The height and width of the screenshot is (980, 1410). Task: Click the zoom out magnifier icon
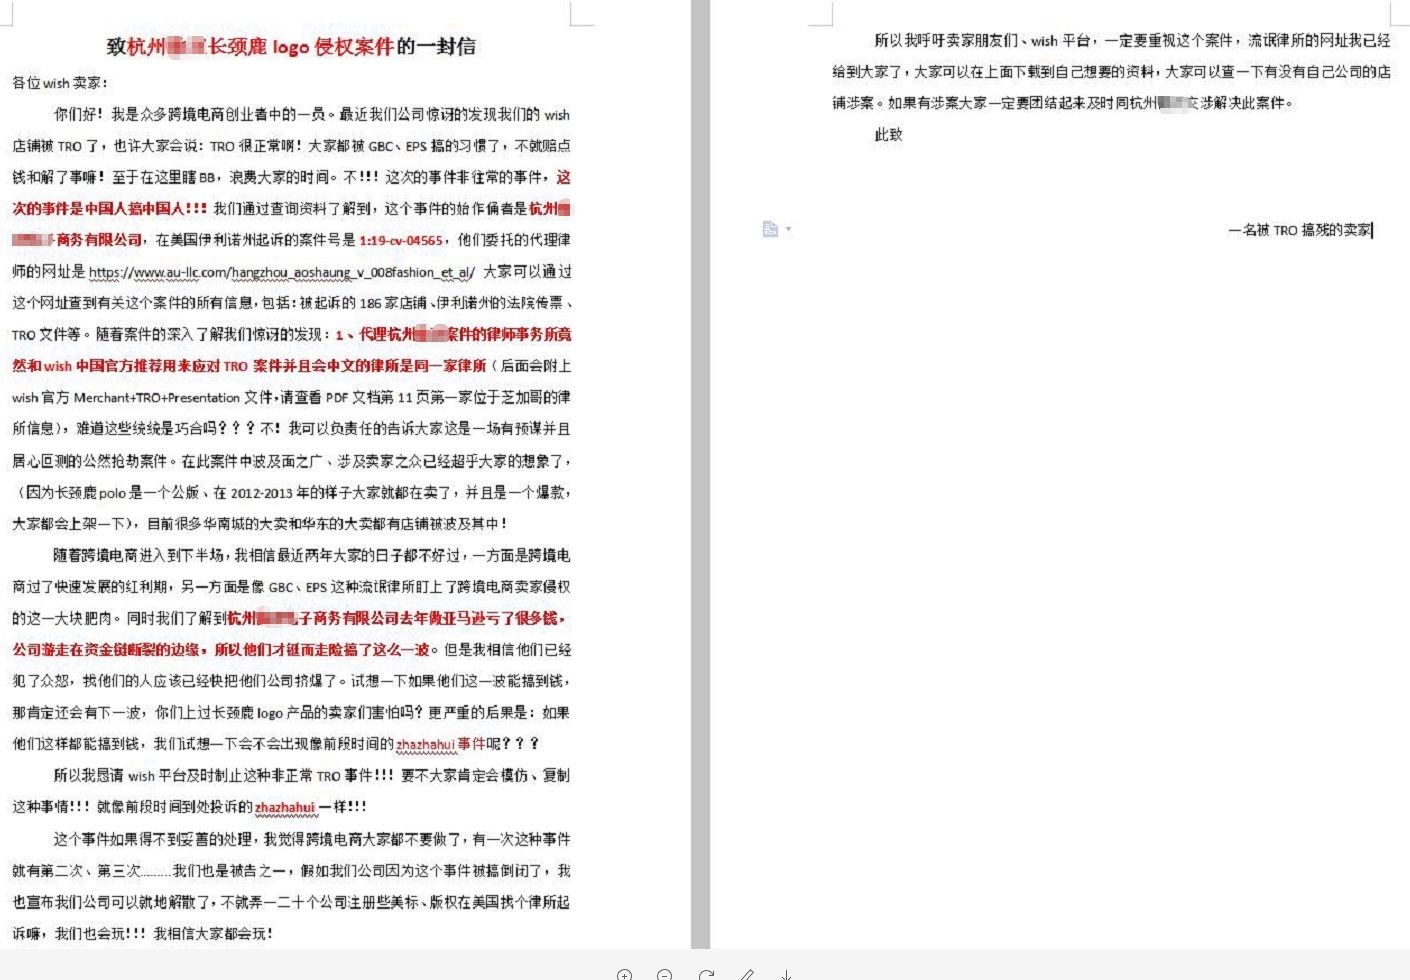click(665, 975)
